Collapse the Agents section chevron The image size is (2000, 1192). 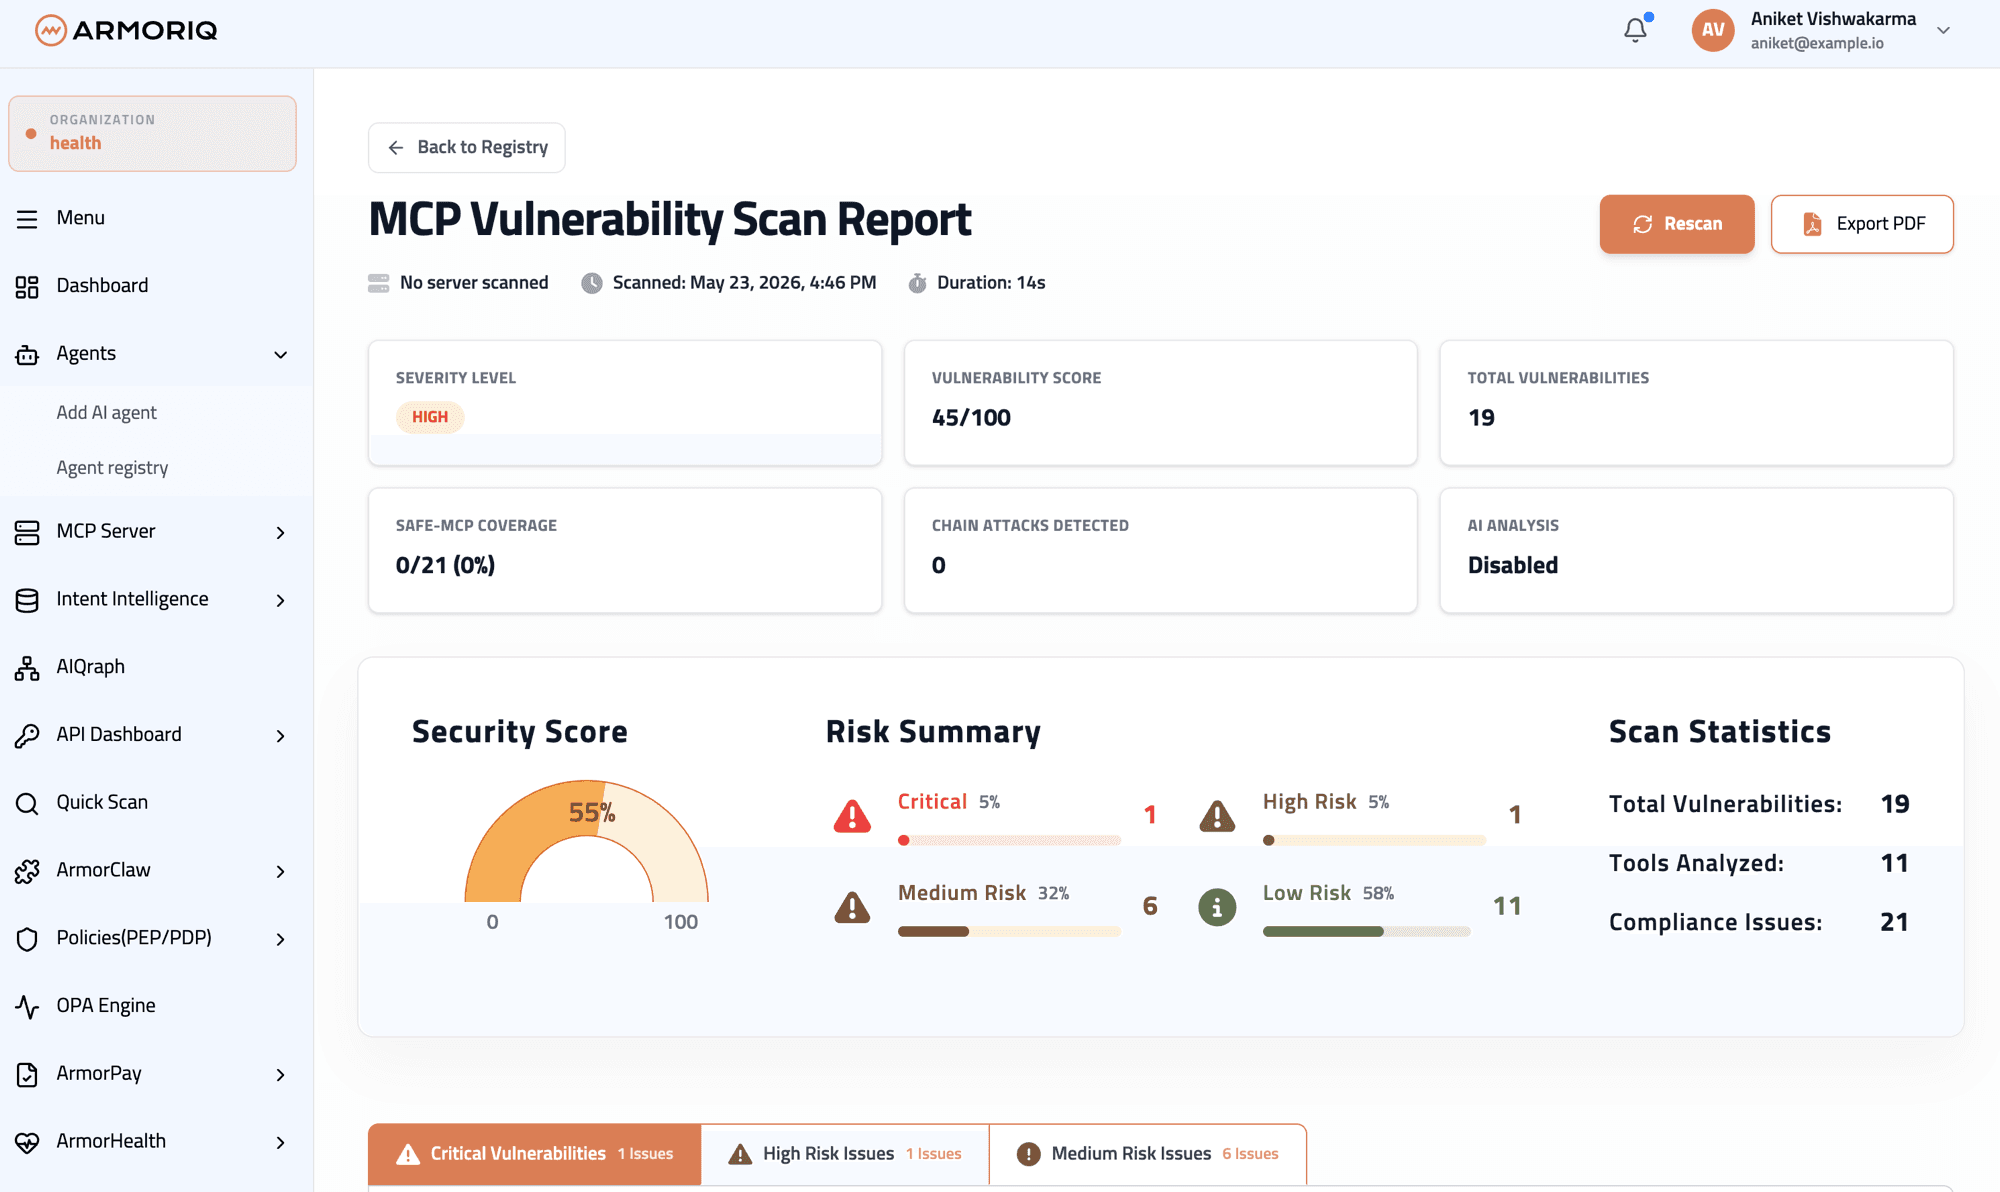point(281,354)
